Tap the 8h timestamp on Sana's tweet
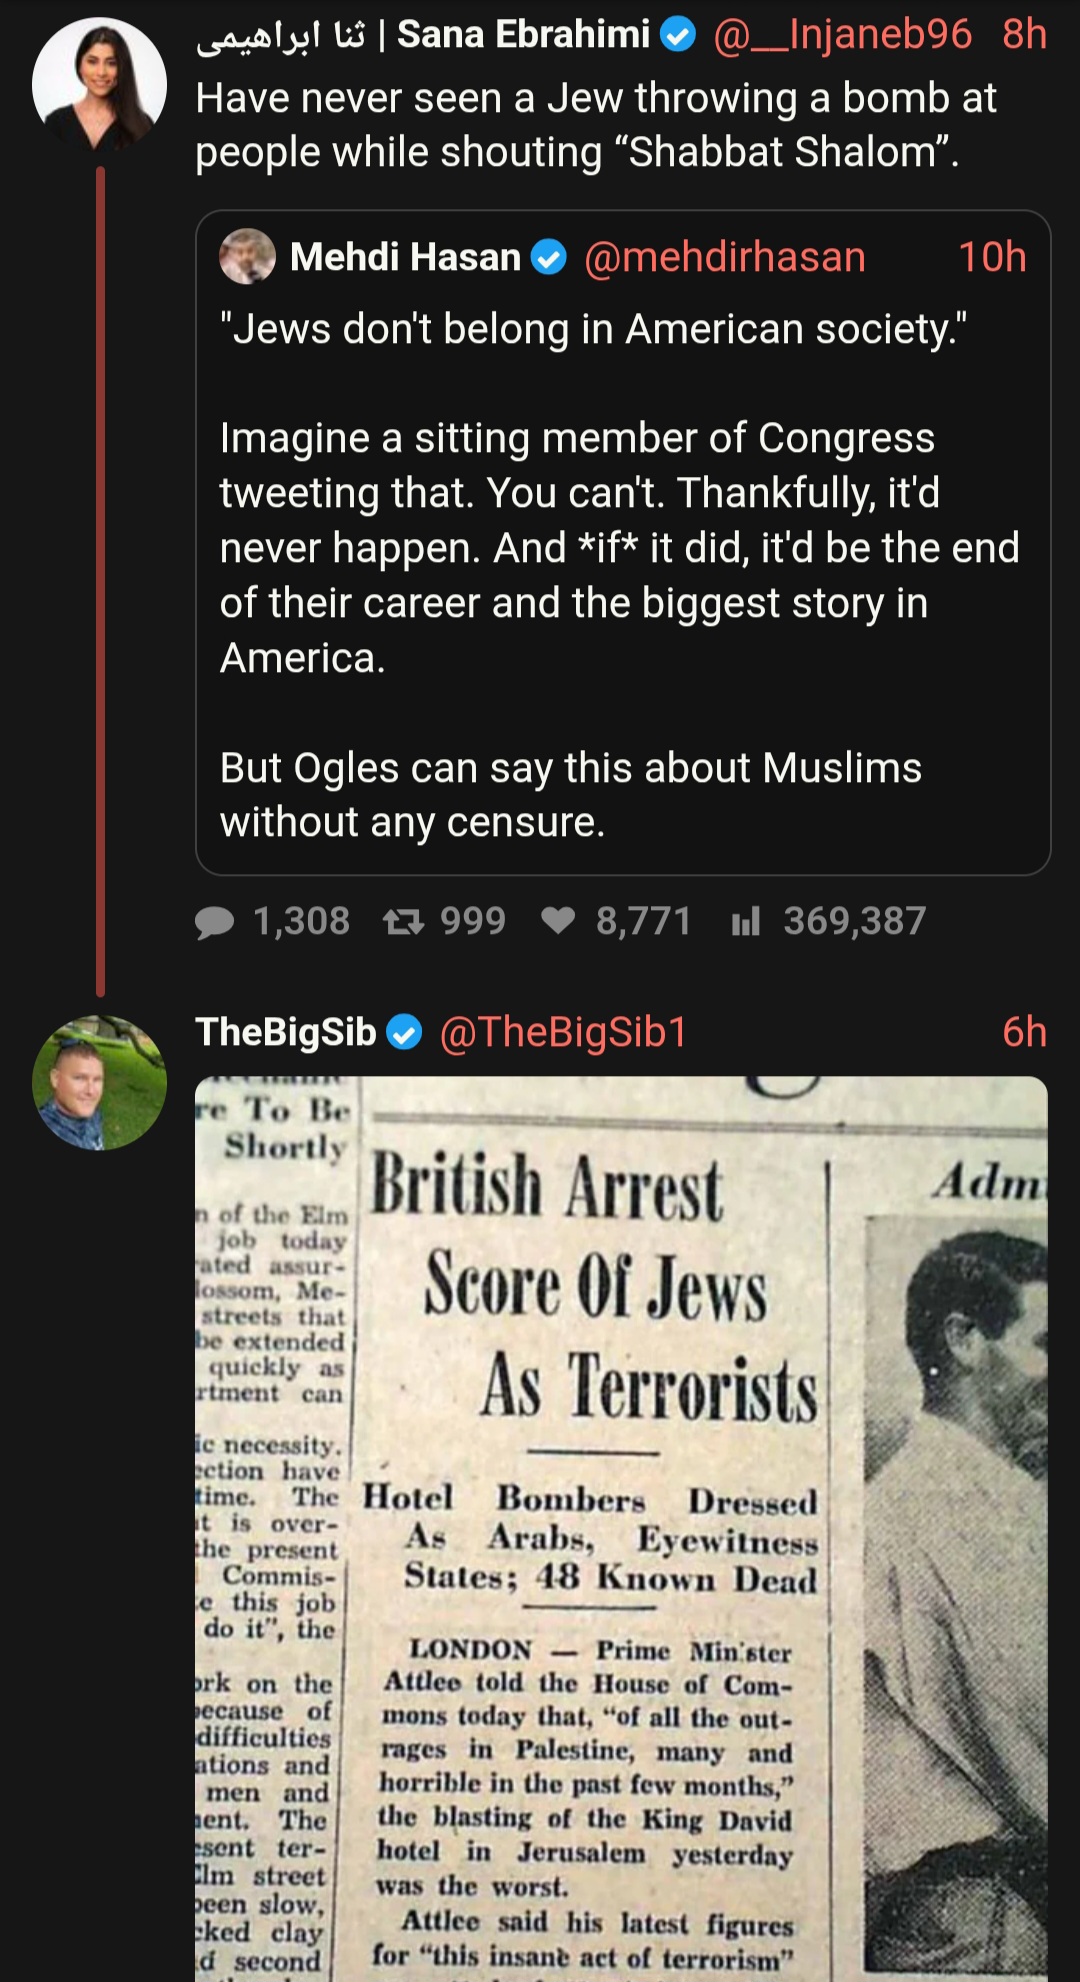Viewport: 1080px width, 1982px height. [1024, 35]
